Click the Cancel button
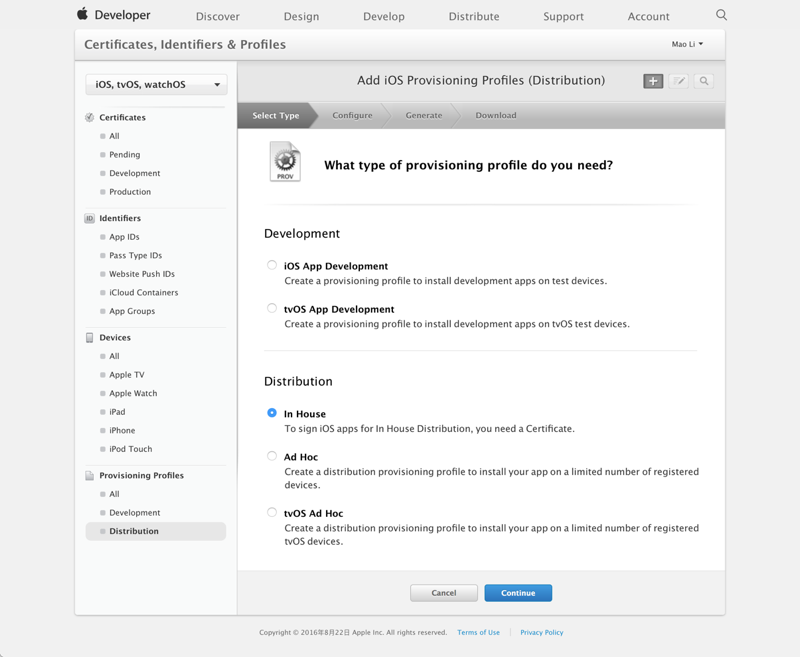This screenshot has height=657, width=800. click(444, 593)
